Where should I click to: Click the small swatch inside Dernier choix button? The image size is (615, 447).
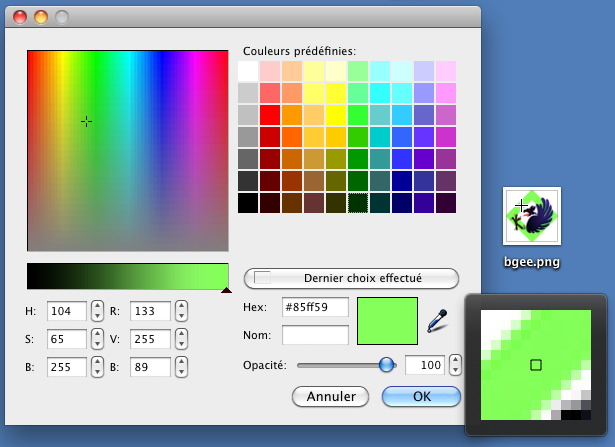pos(262,278)
